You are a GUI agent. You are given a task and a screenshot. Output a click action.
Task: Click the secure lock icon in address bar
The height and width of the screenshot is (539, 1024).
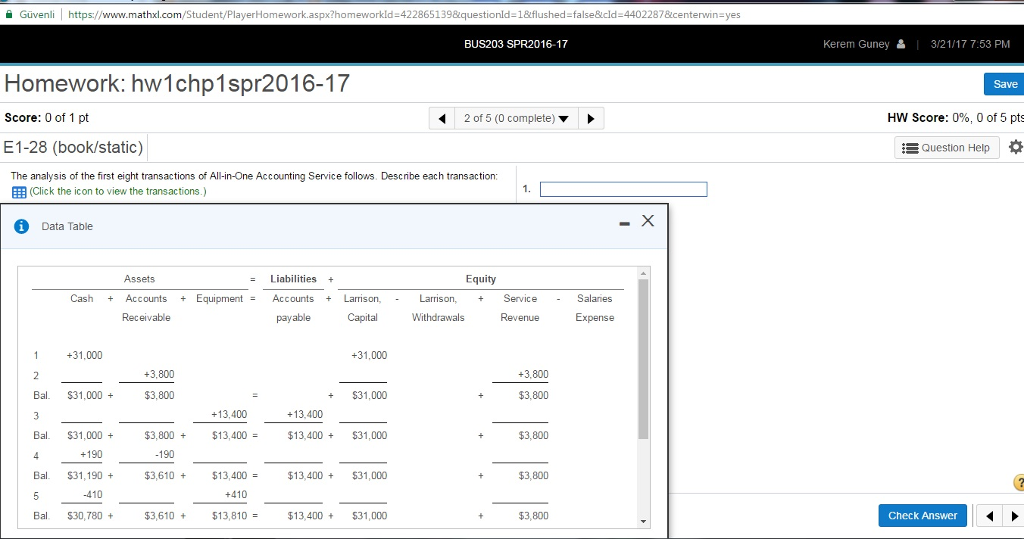[9, 14]
